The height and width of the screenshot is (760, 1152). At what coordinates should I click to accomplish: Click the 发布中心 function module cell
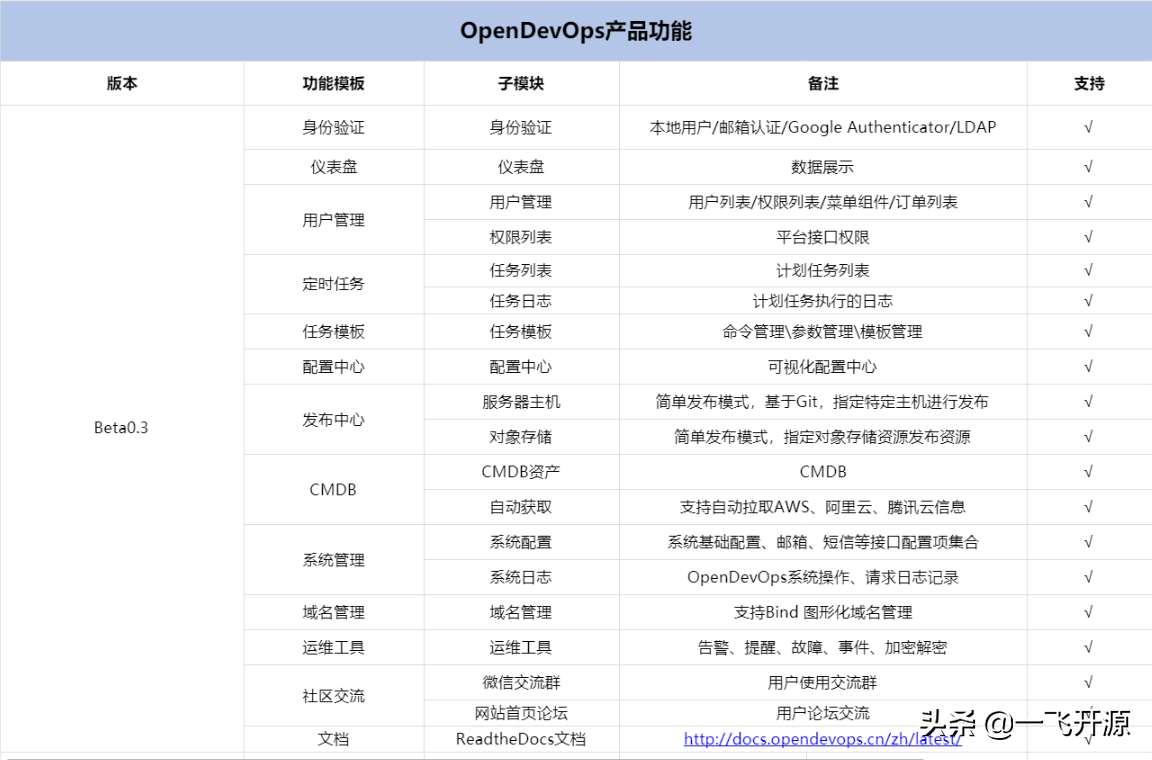click(x=334, y=420)
